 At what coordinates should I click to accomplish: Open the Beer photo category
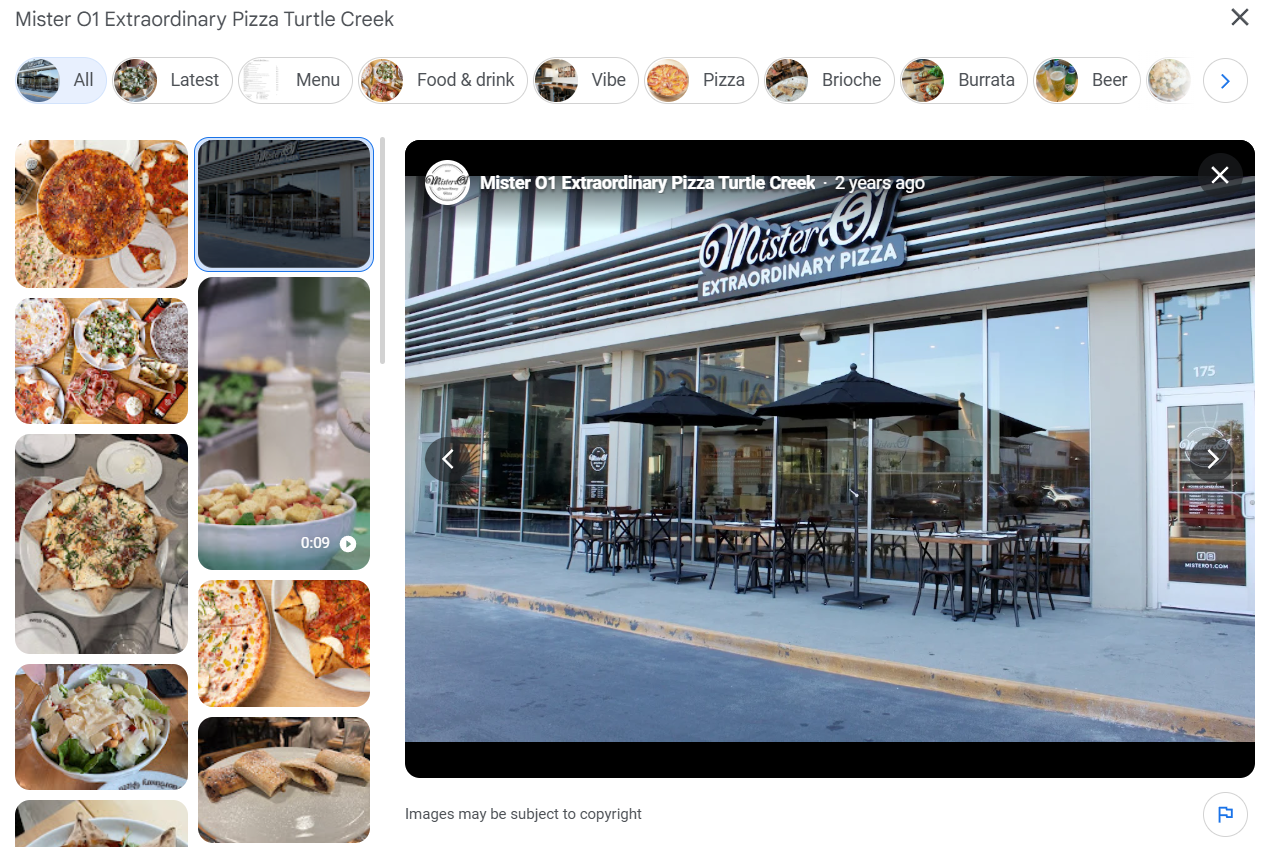pos(1087,80)
